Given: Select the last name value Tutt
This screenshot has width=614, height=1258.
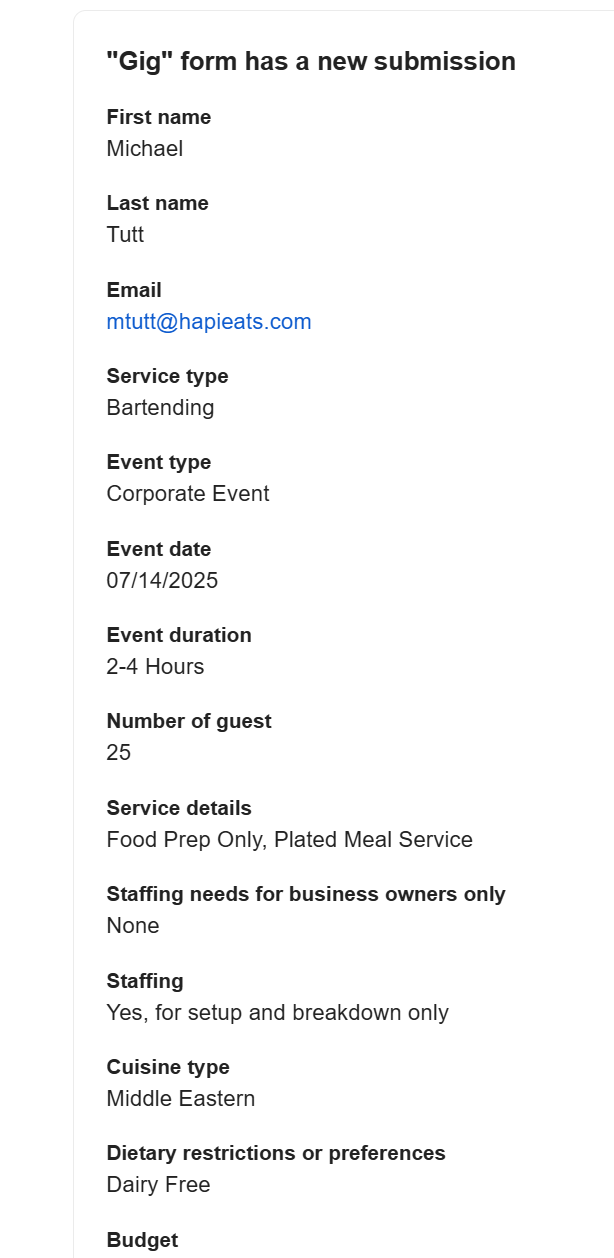Looking at the screenshot, I should 126,235.
